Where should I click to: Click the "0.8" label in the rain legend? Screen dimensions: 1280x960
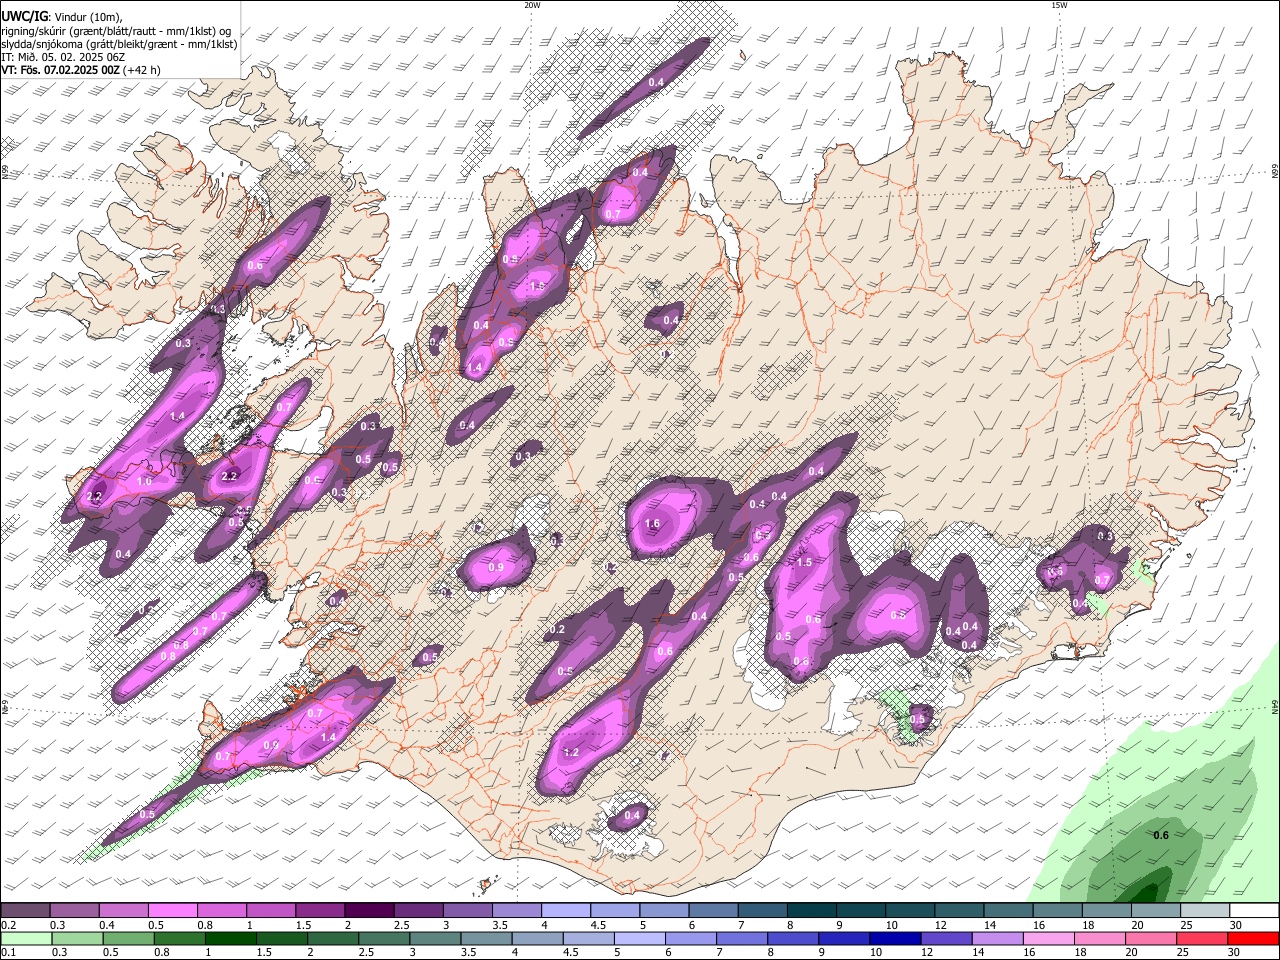[x=161, y=953]
